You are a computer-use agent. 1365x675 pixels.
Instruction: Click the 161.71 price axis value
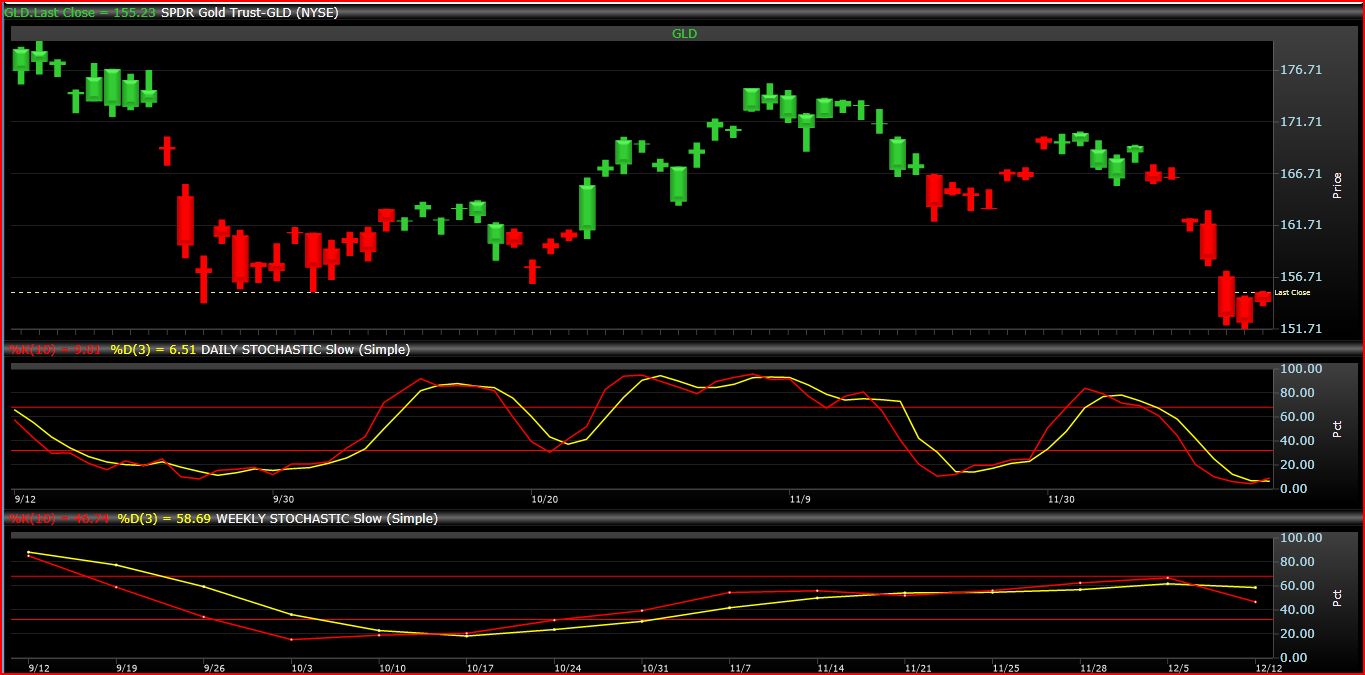pyautogui.click(x=1301, y=225)
